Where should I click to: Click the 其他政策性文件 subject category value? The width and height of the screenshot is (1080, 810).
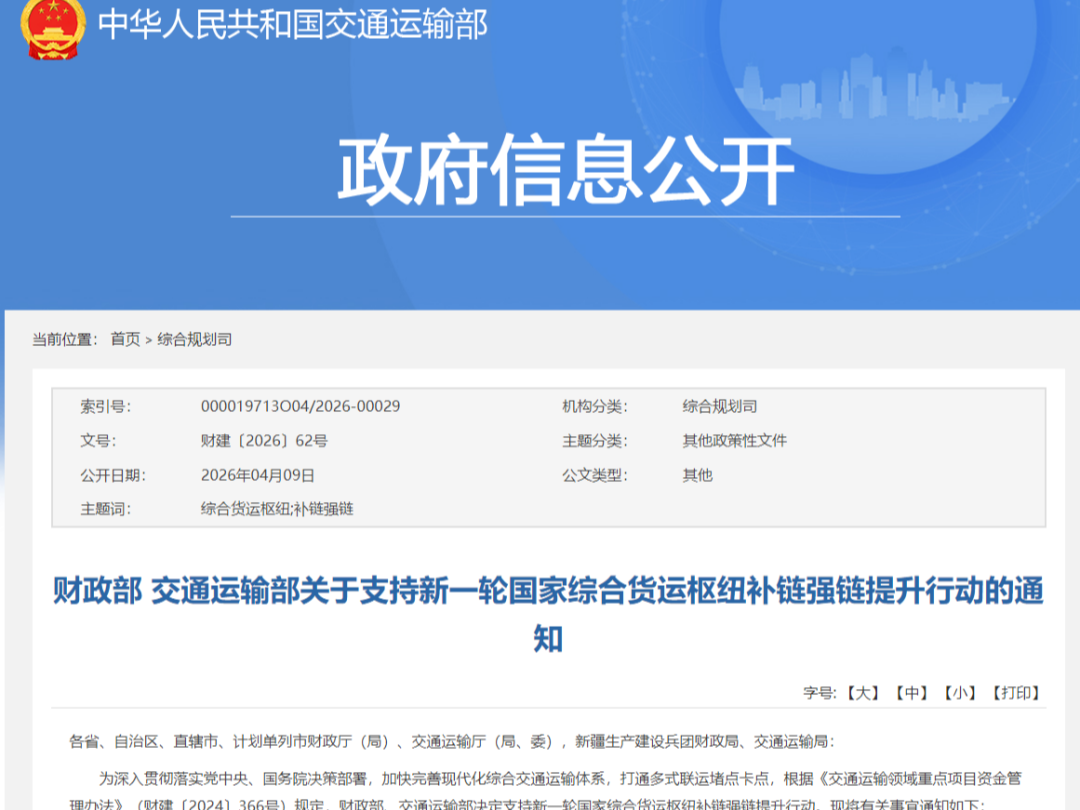pos(735,441)
